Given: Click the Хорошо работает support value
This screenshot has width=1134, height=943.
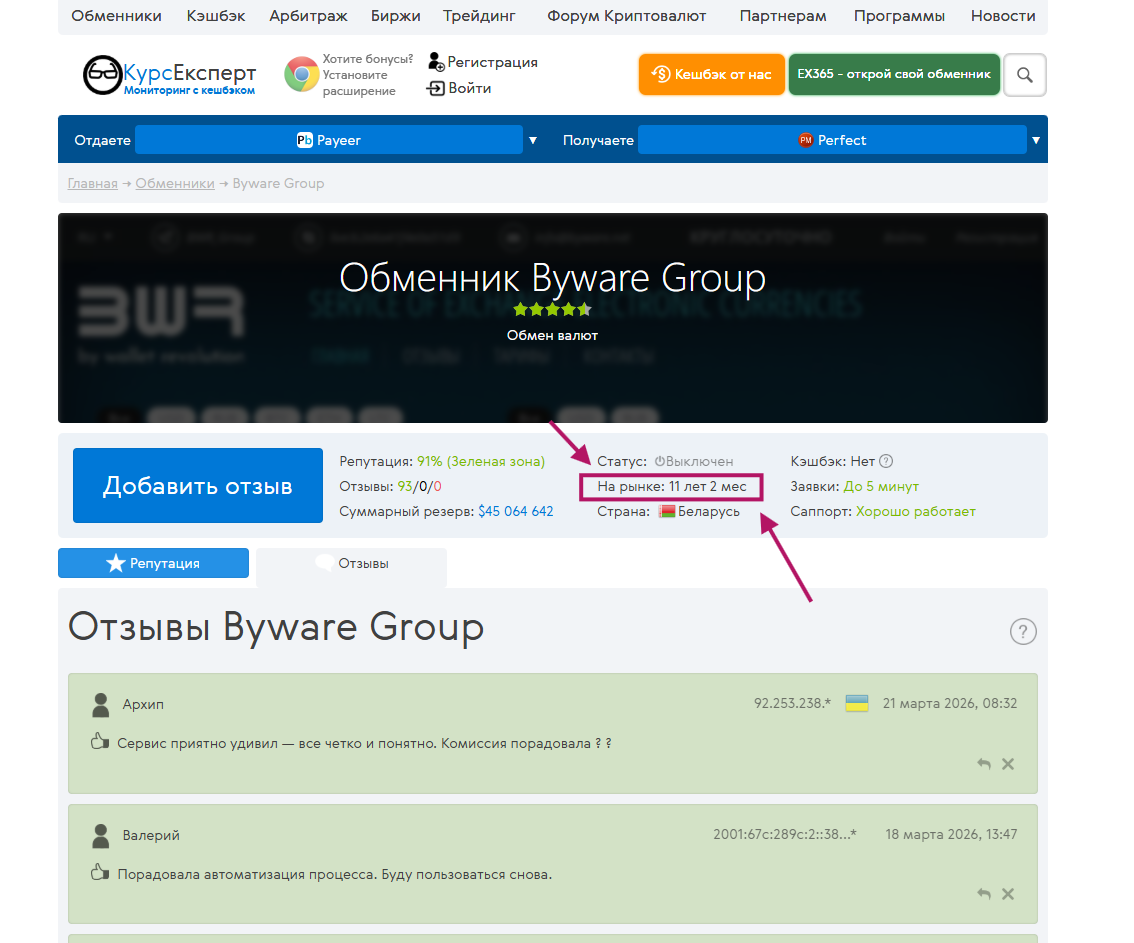Looking at the screenshot, I should click(916, 511).
